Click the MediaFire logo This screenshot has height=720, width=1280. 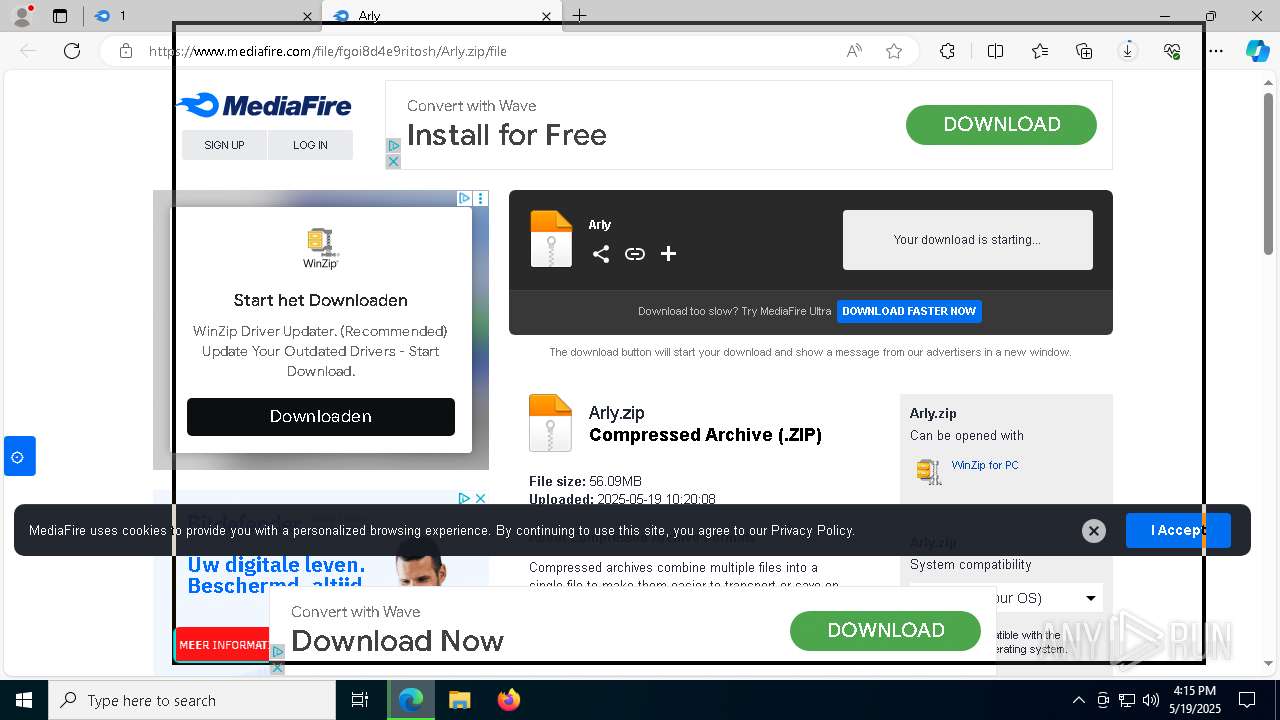(x=264, y=105)
